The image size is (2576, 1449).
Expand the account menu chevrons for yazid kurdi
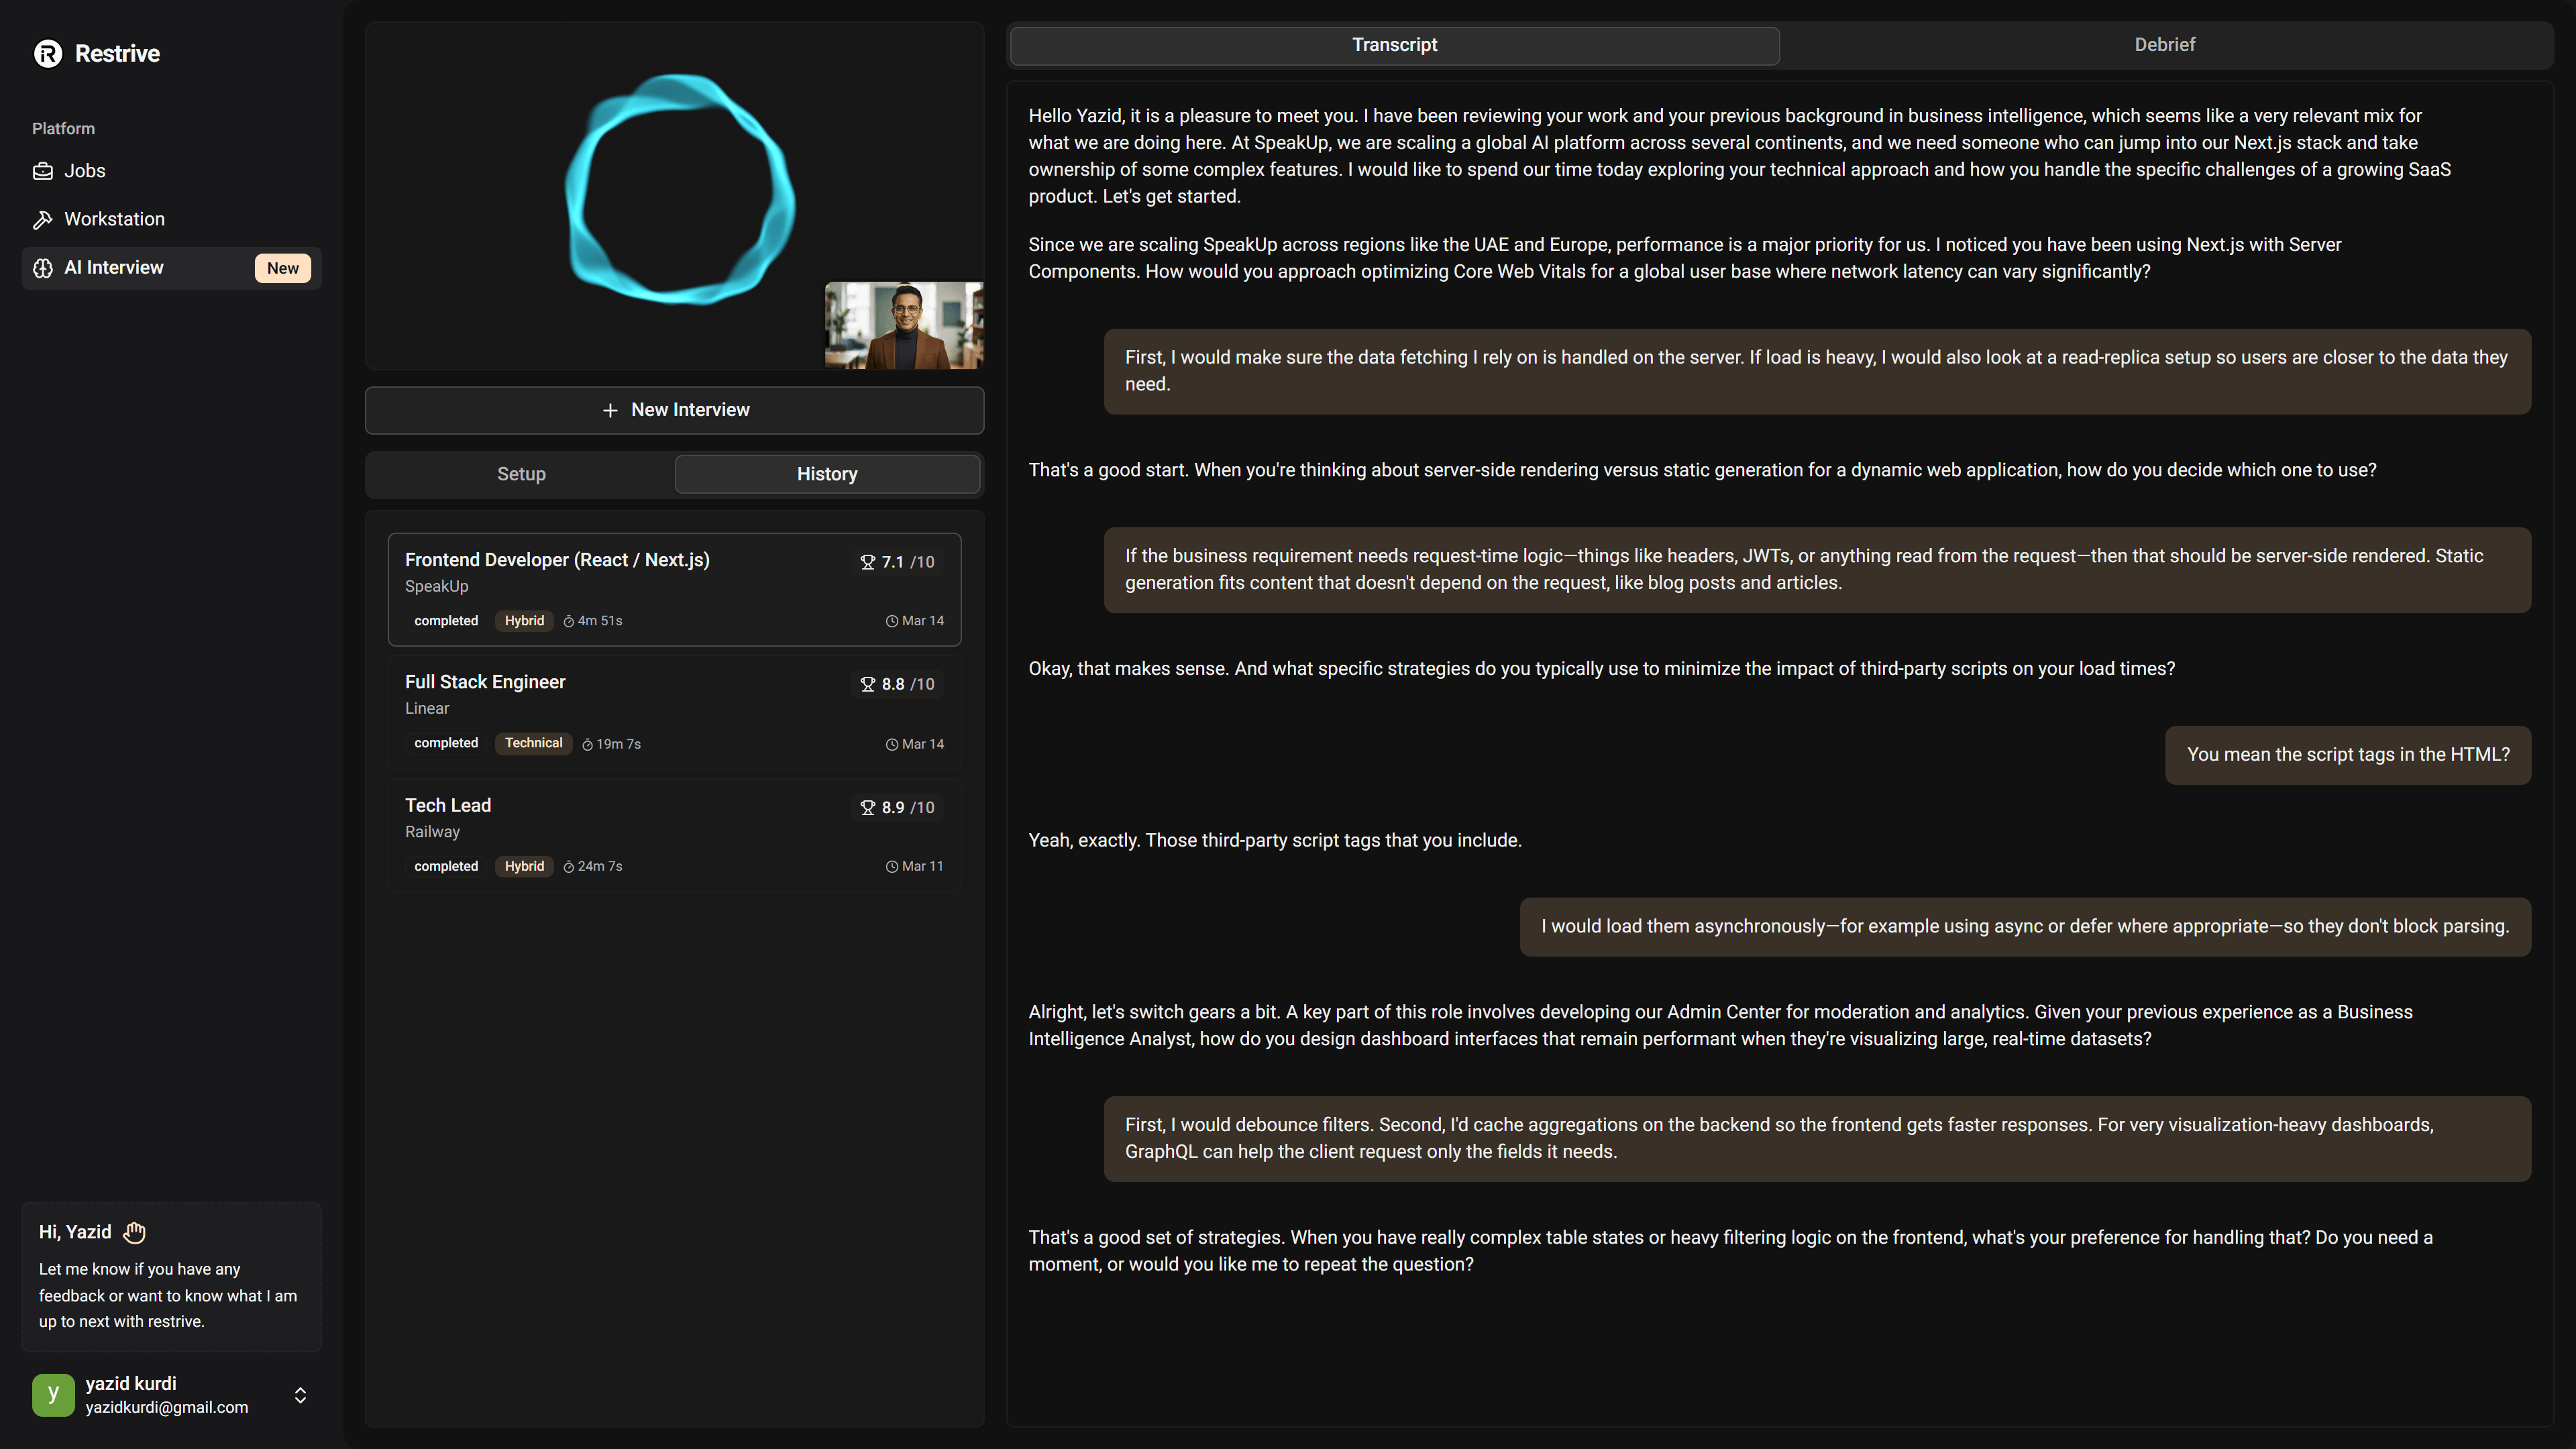pyautogui.click(x=300, y=1394)
